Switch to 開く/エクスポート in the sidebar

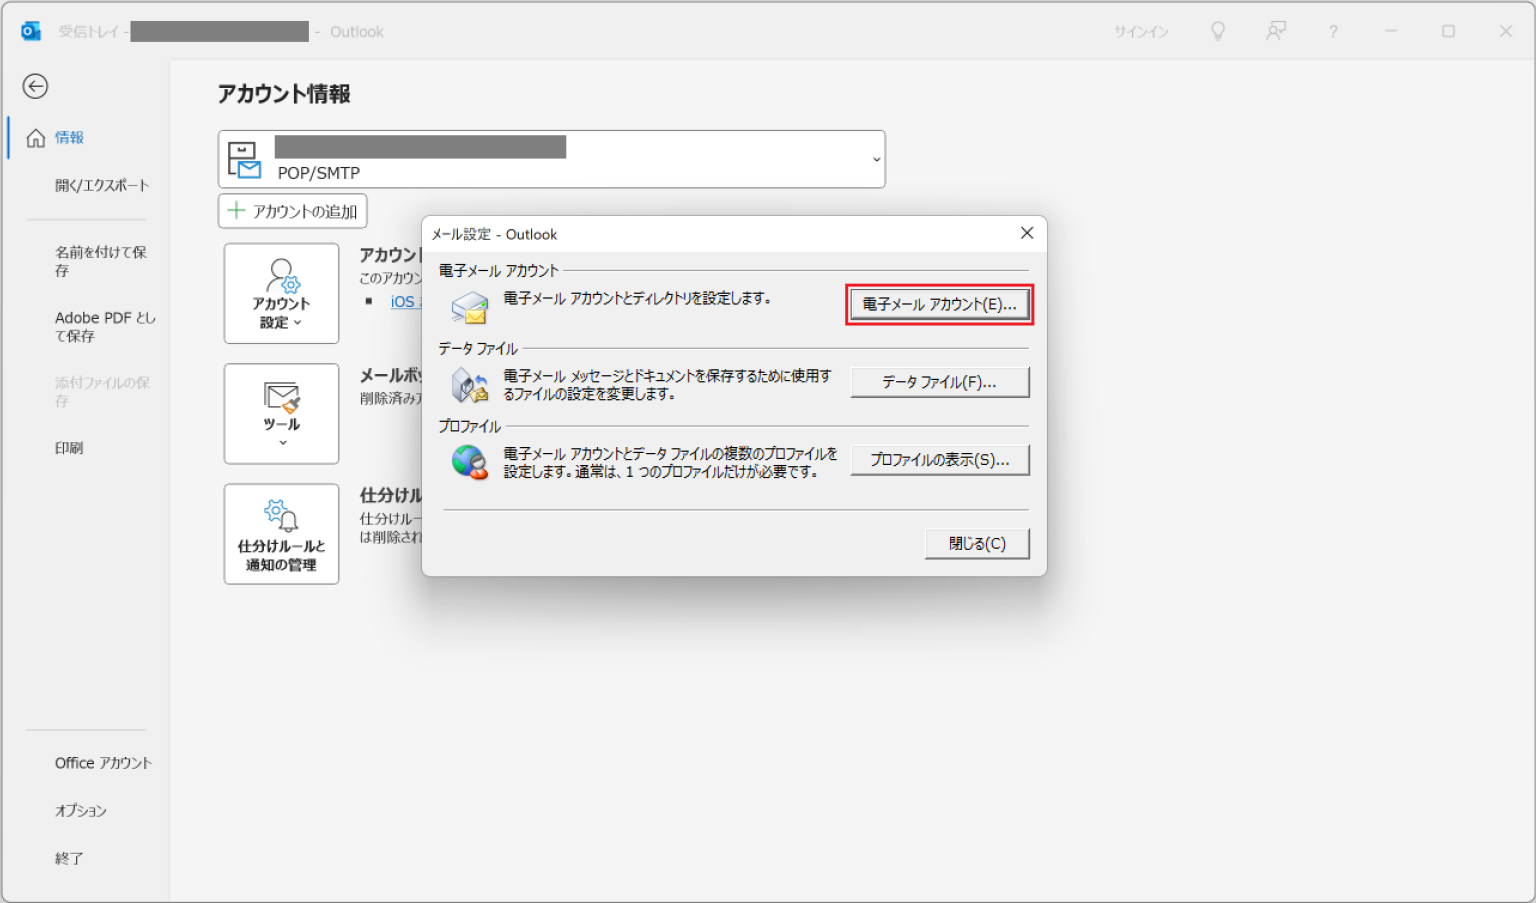click(x=103, y=184)
